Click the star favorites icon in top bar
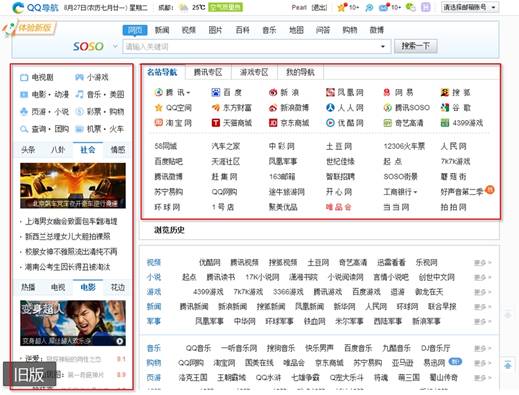519x395 pixels. (x=342, y=7)
